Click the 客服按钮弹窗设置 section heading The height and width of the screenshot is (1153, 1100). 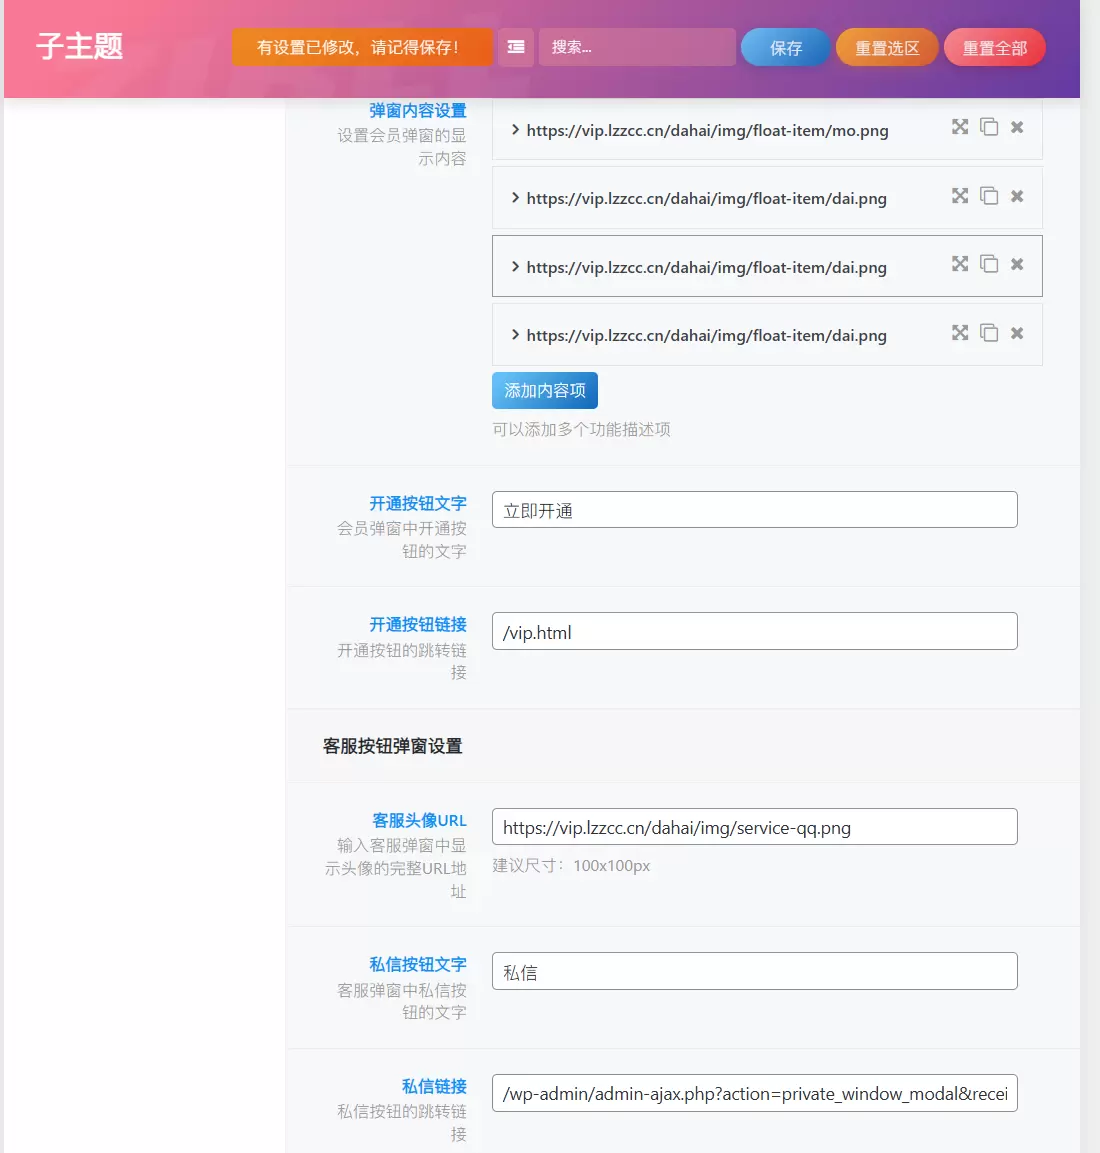pyautogui.click(x=393, y=746)
